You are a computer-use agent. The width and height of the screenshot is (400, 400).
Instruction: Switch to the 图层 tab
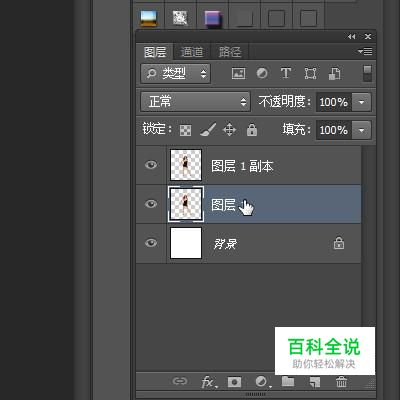click(x=155, y=52)
